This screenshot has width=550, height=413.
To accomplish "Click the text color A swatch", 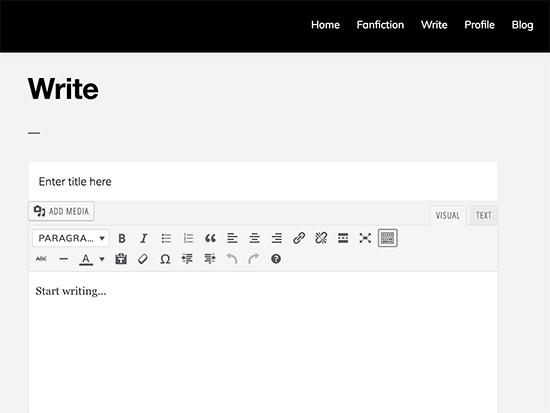I will (86, 259).
